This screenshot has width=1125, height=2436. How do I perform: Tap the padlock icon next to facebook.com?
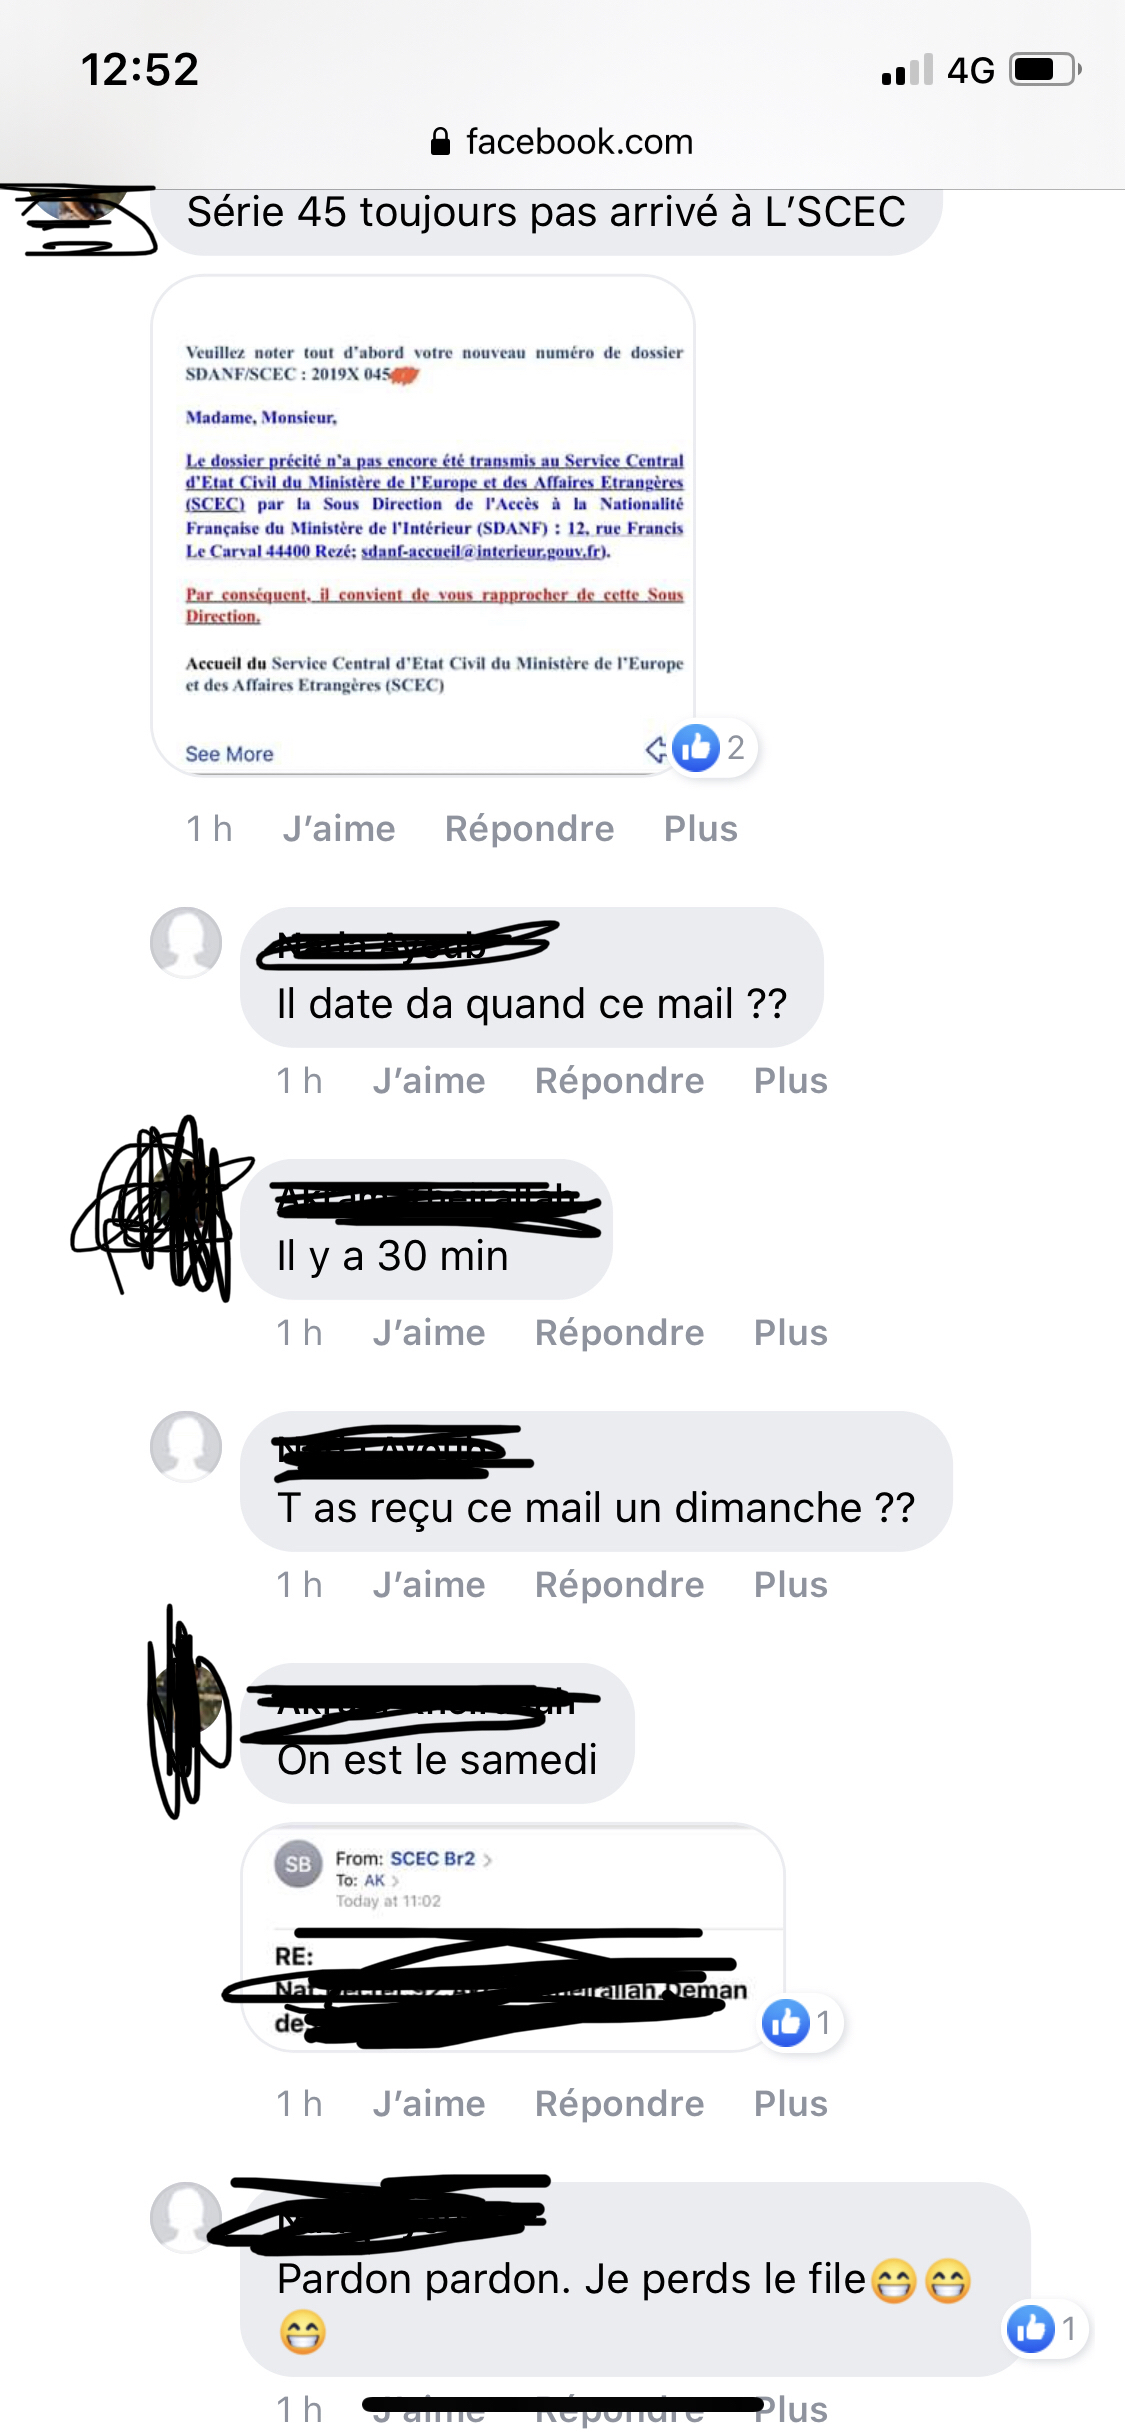[440, 141]
